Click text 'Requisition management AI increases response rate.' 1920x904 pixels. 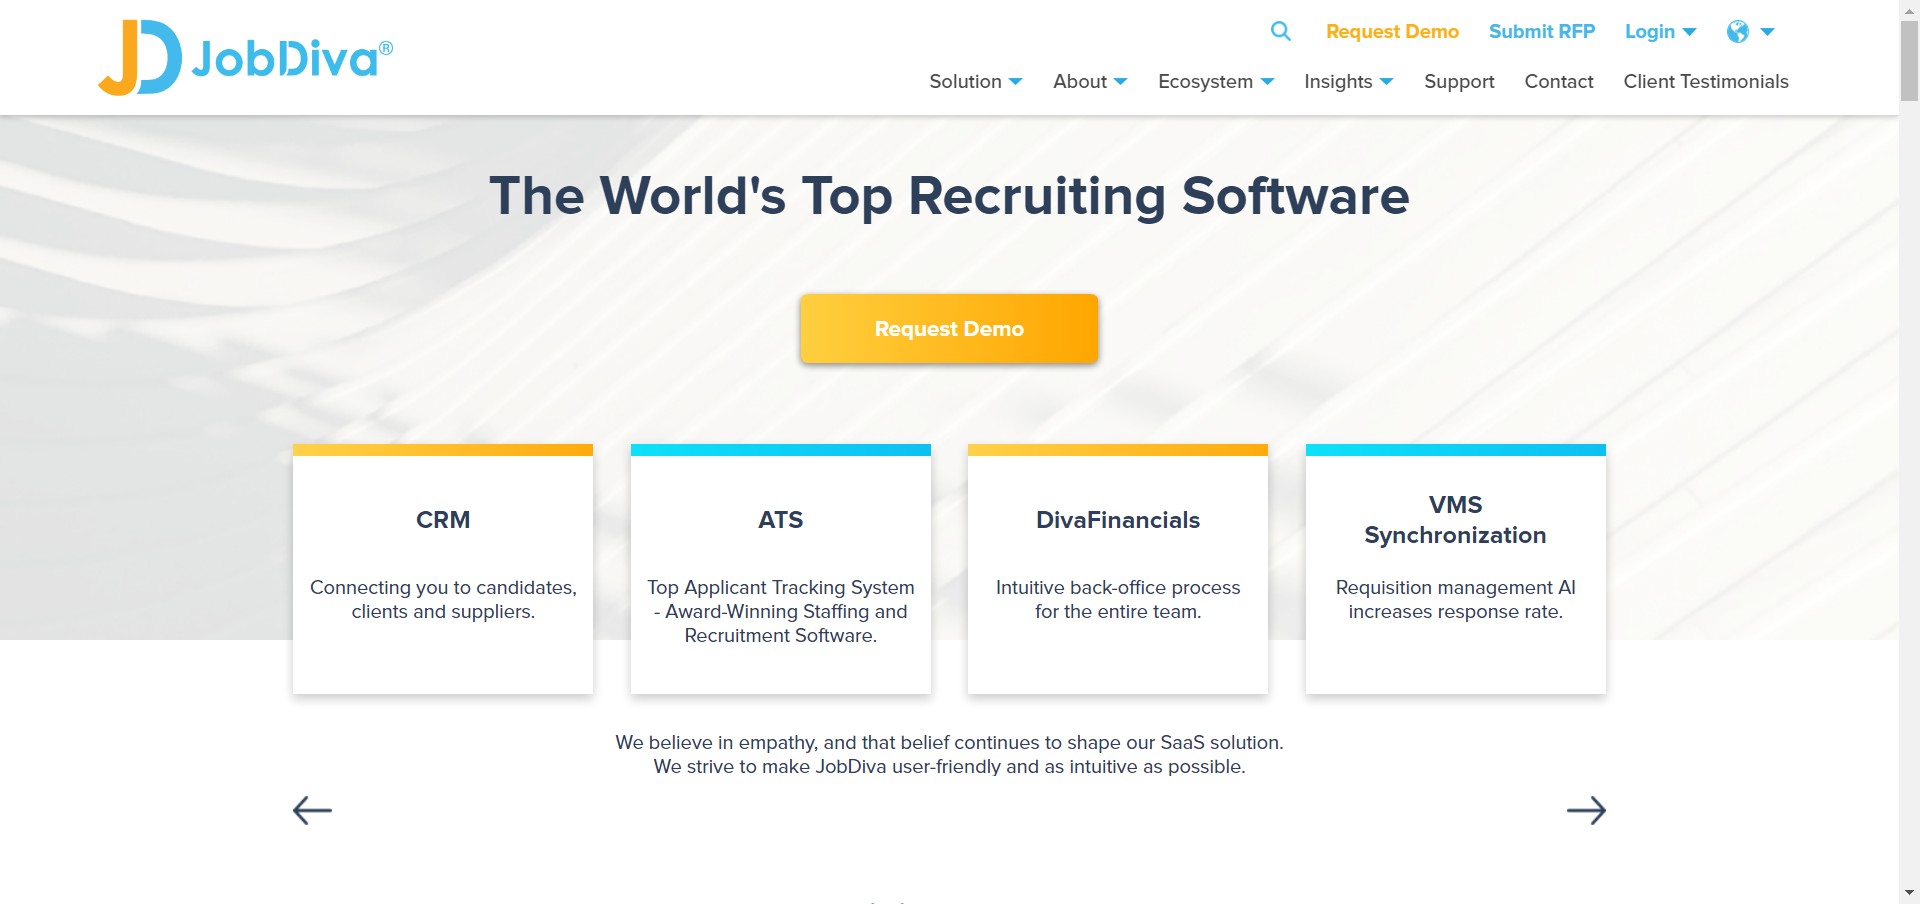coord(1456,599)
